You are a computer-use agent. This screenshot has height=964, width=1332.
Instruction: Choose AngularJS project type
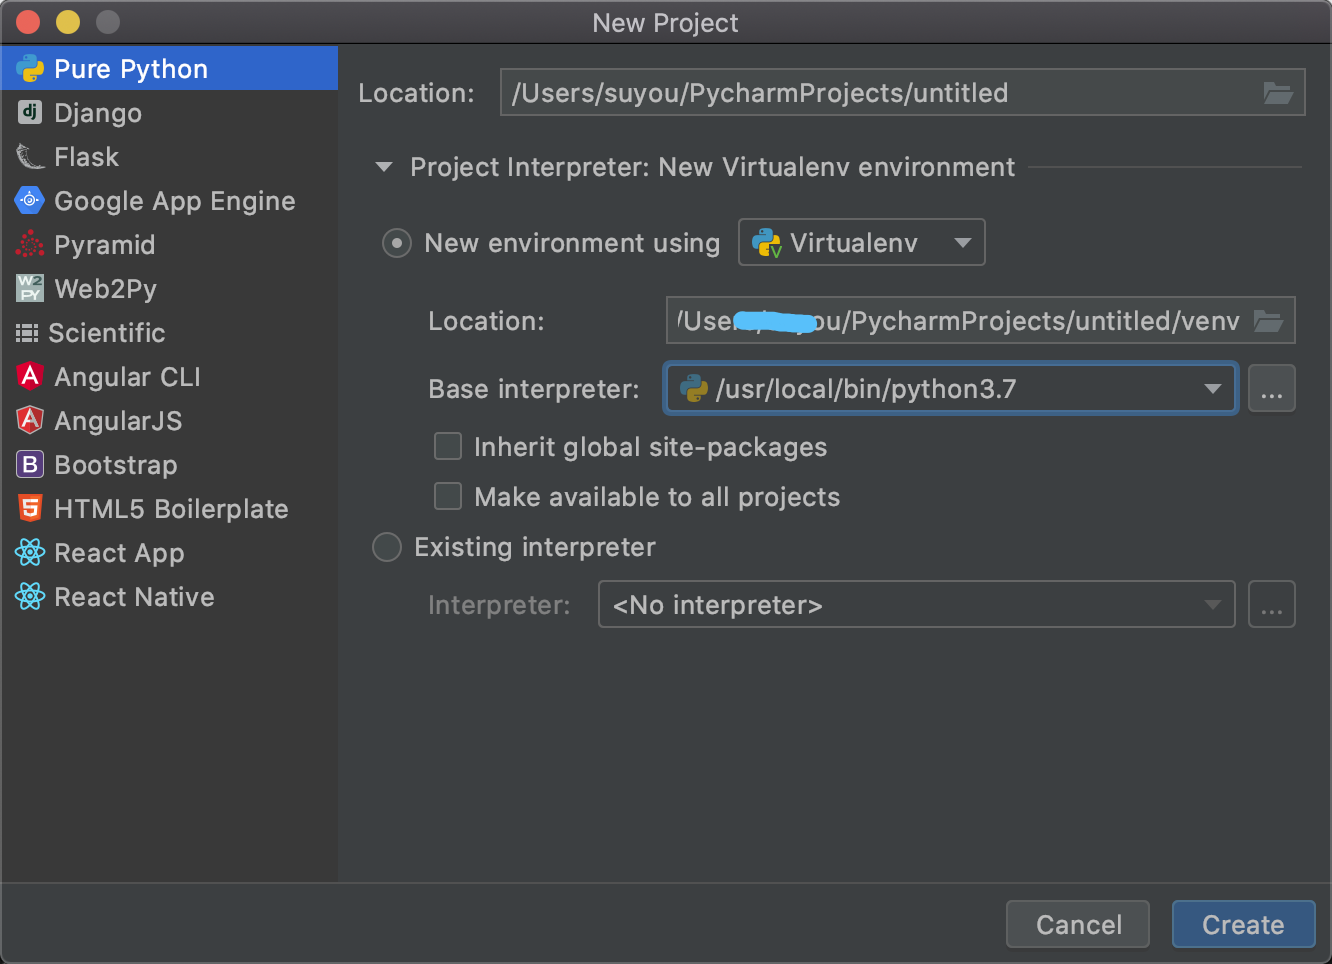pos(169,421)
